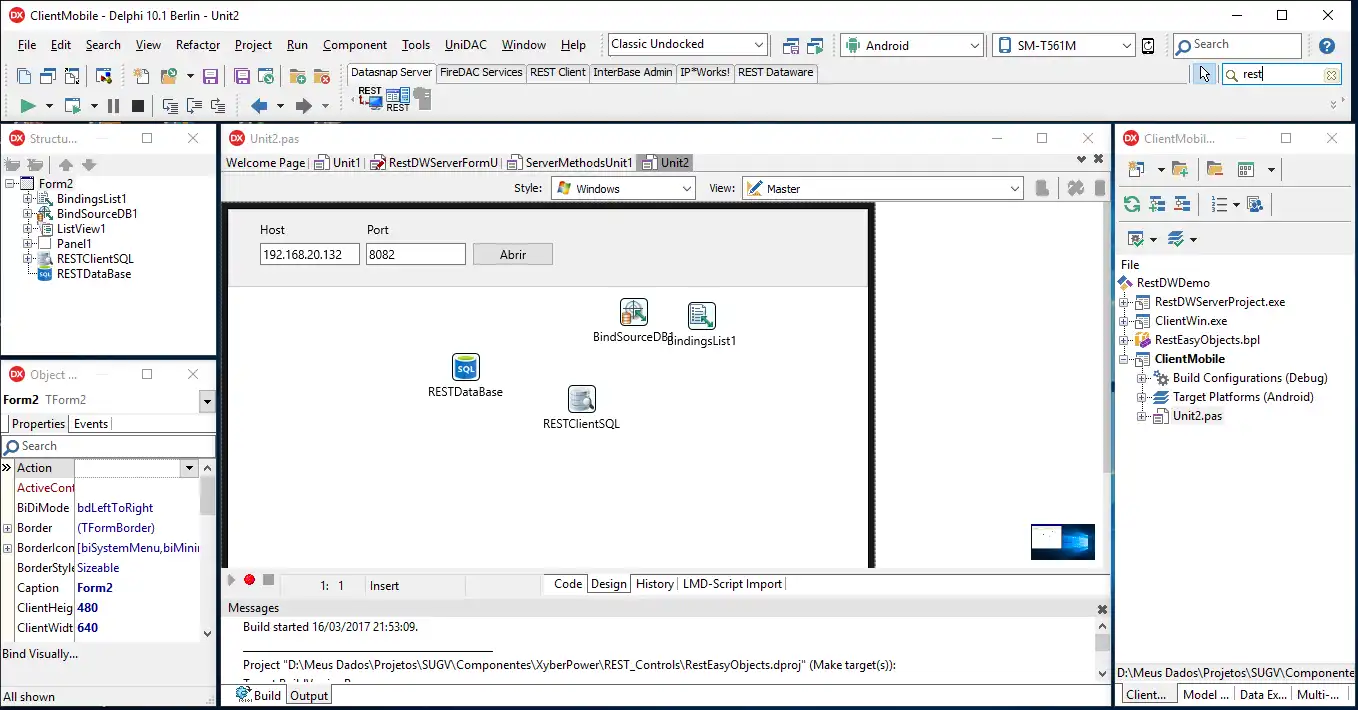
Task: Open the Form2 TForm2 object selector dropdown
Action: (207, 401)
